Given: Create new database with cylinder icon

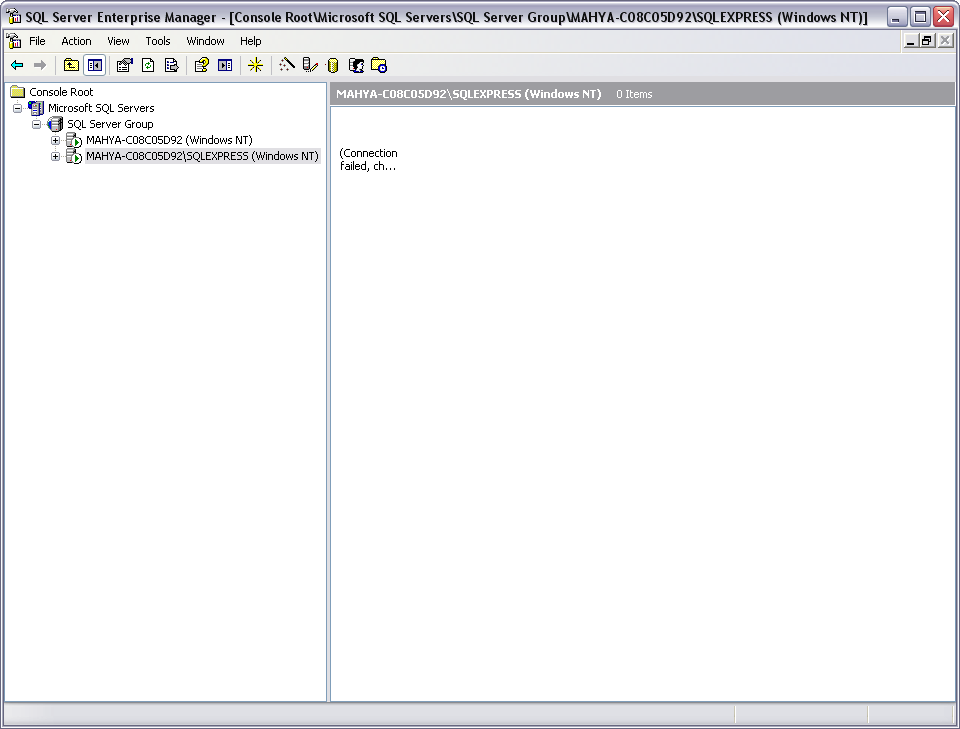Looking at the screenshot, I should click(x=333, y=65).
